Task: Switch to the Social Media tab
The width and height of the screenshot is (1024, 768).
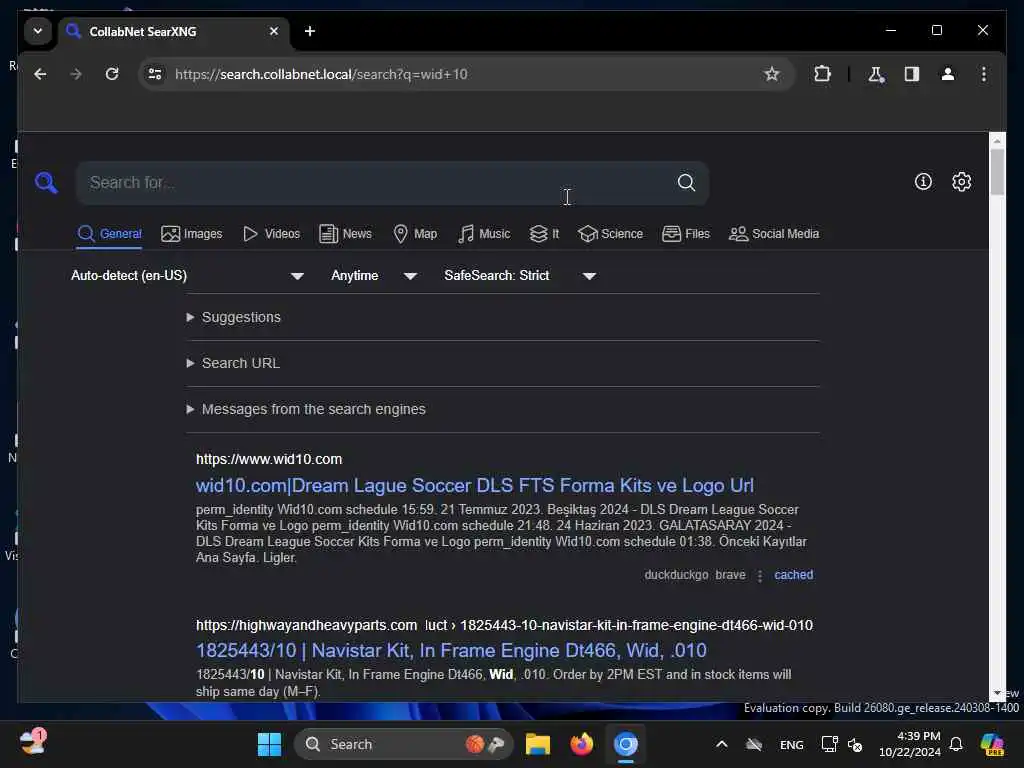Action: (x=773, y=234)
